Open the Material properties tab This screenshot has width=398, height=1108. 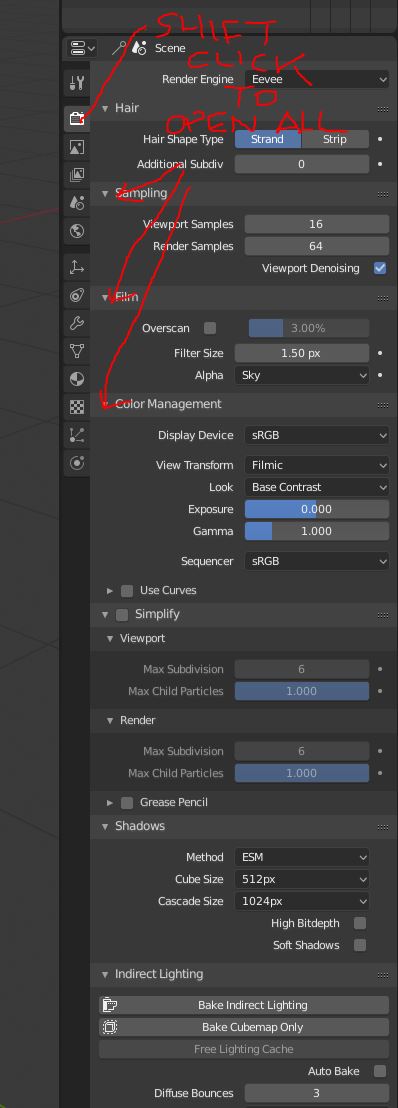click(77, 379)
